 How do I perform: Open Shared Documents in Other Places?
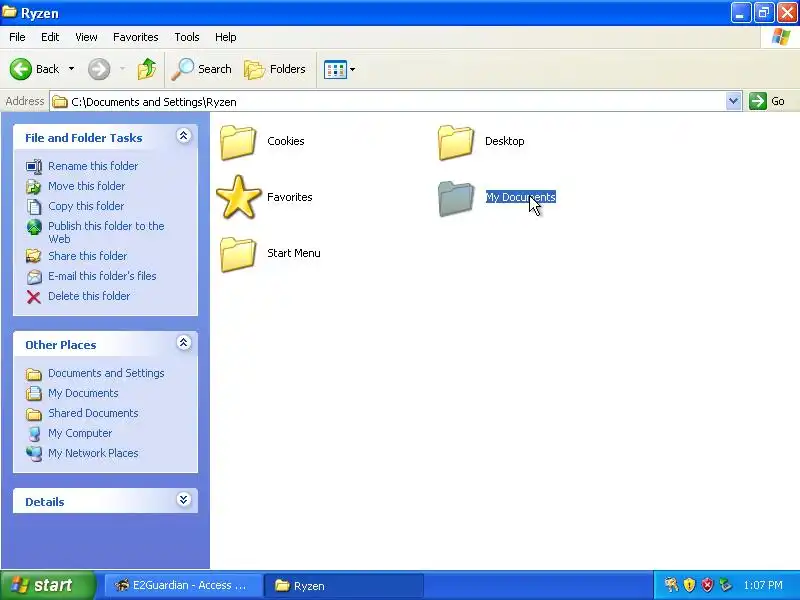click(93, 413)
